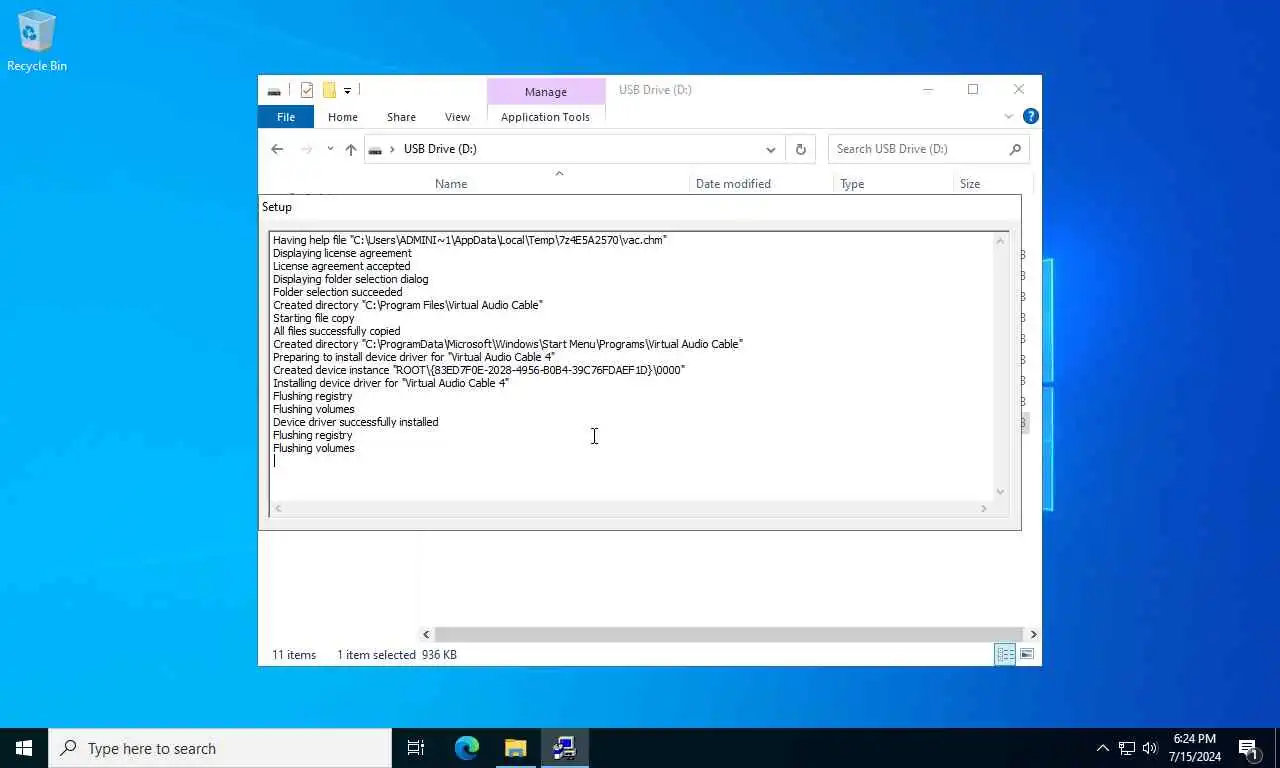The image size is (1280, 768).
Task: Sort by the Size column header
Action: 970,184
